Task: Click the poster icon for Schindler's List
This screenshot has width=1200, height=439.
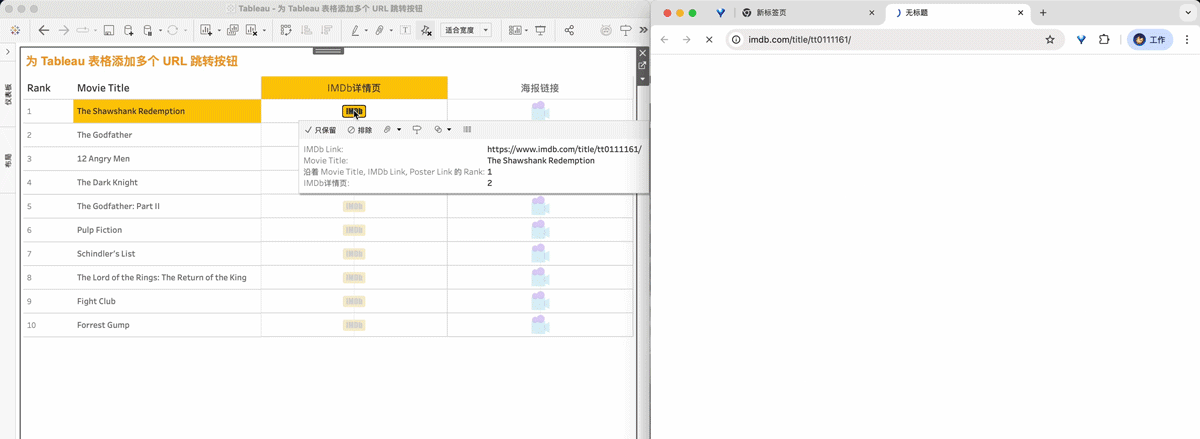Action: 540,254
